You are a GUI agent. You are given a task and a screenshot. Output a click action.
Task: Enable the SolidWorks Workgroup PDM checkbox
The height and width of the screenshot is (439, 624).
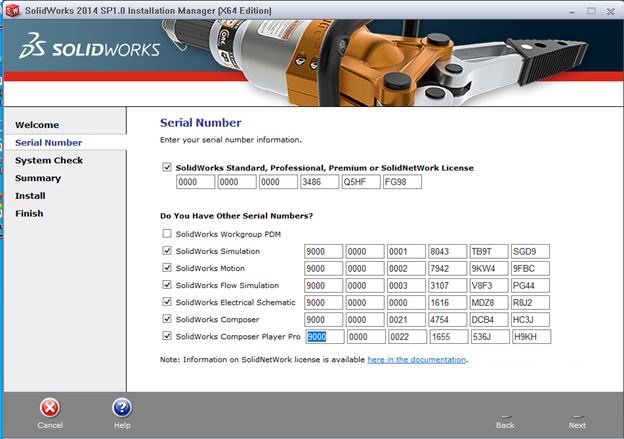click(x=167, y=233)
